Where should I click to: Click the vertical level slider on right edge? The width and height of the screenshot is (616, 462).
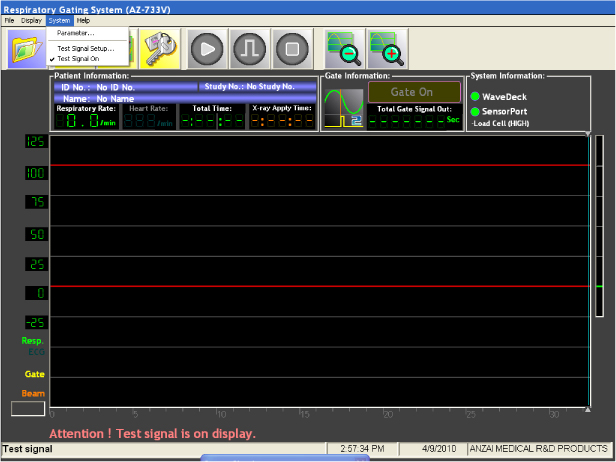coord(599,270)
